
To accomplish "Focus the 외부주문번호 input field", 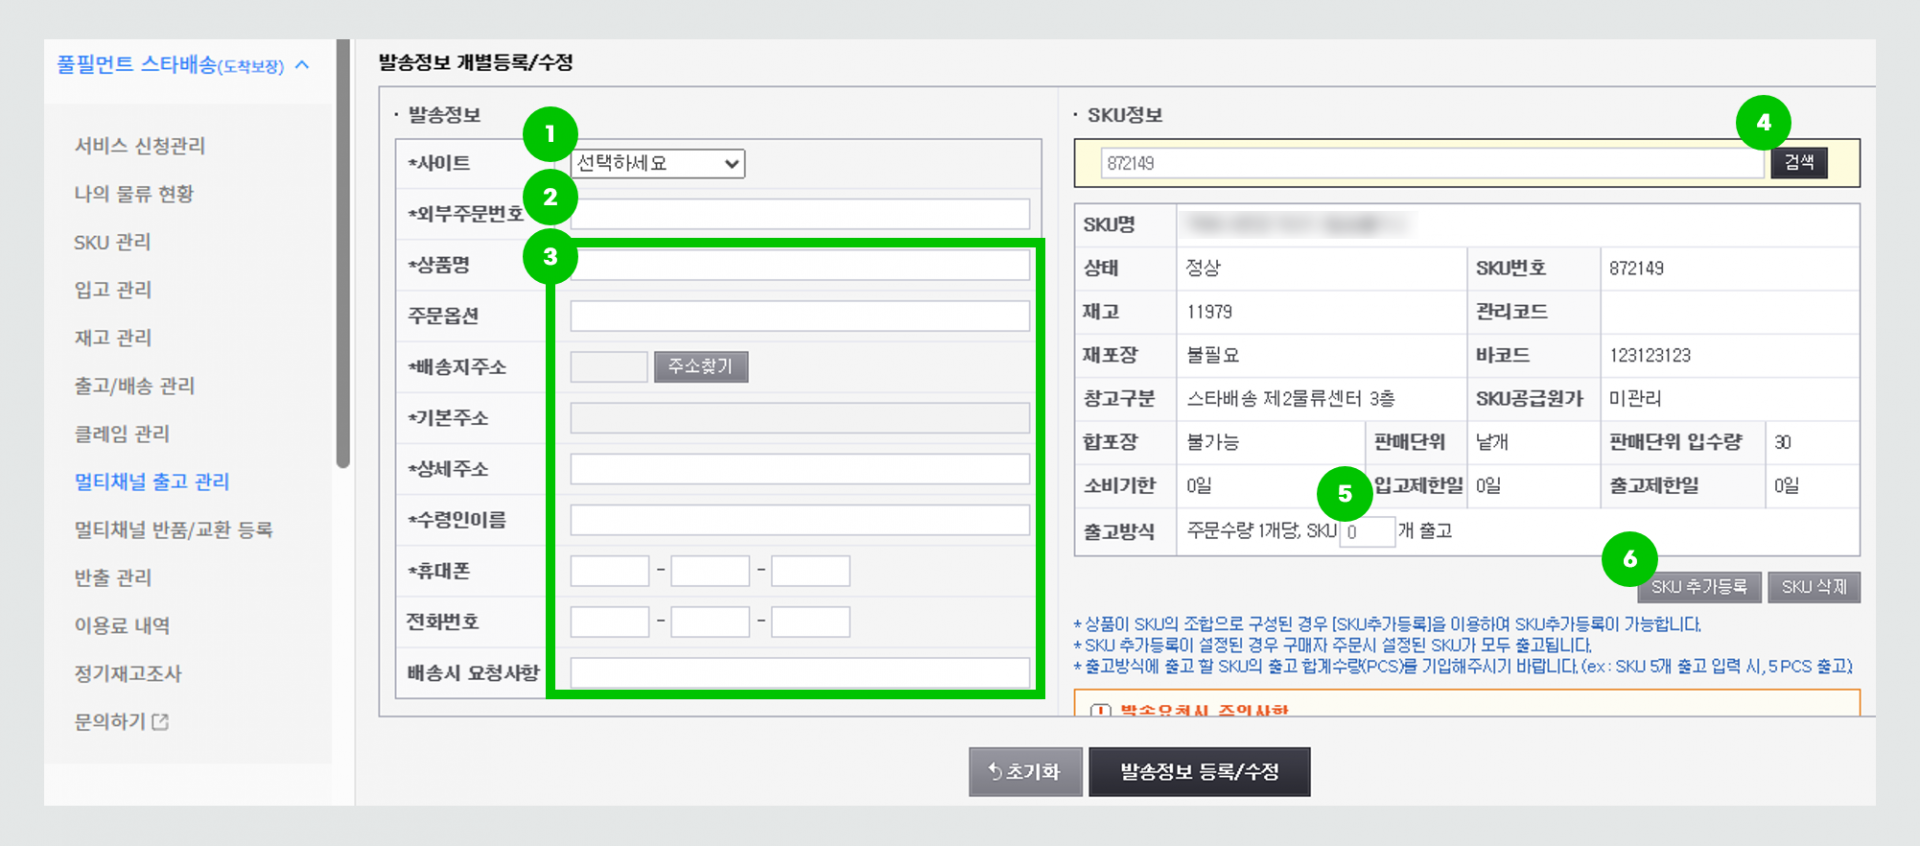I will pos(800,214).
